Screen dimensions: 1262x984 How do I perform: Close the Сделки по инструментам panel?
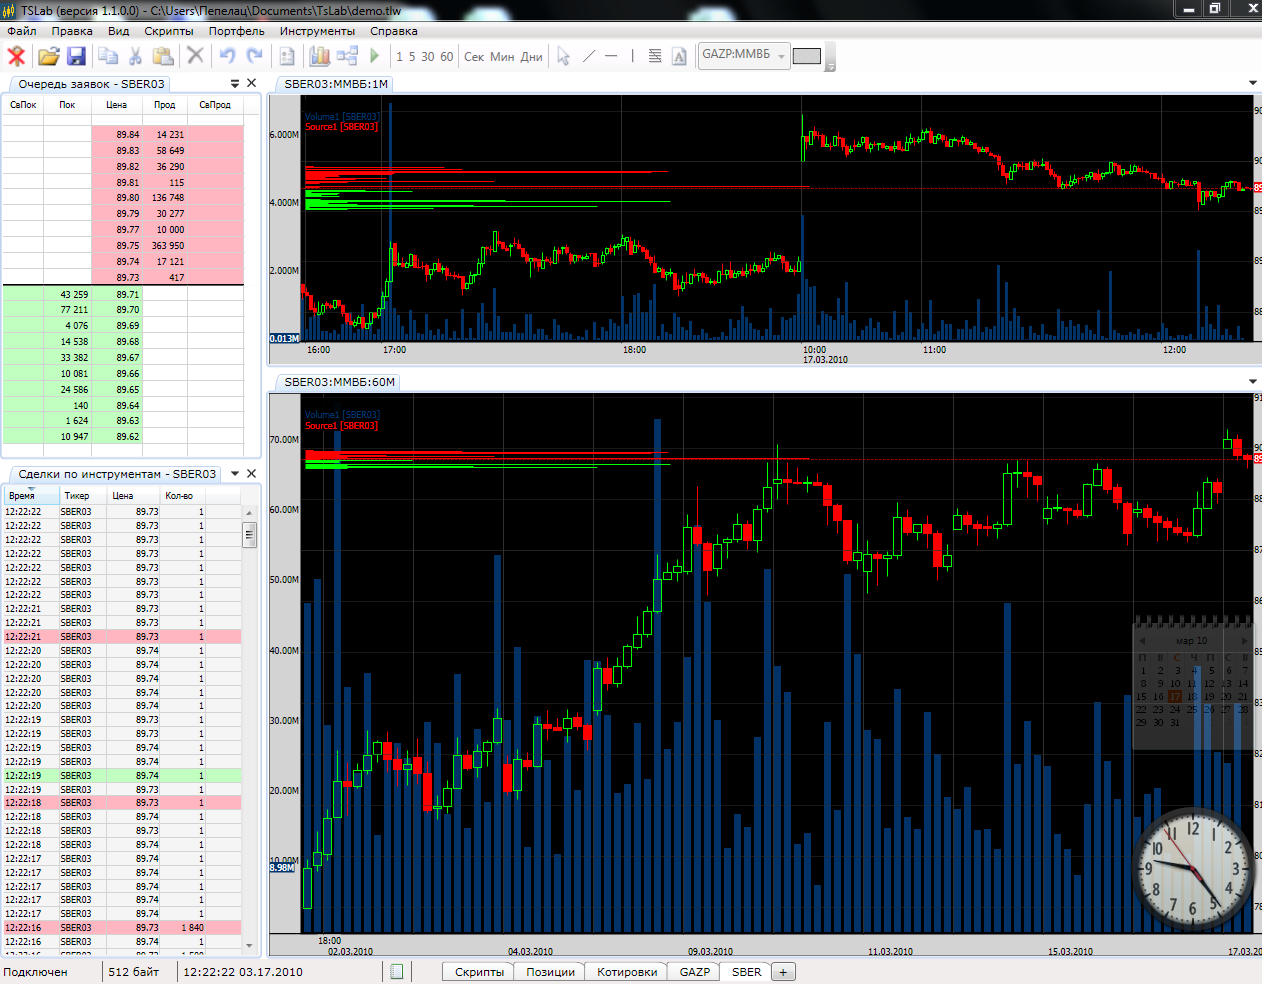252,474
